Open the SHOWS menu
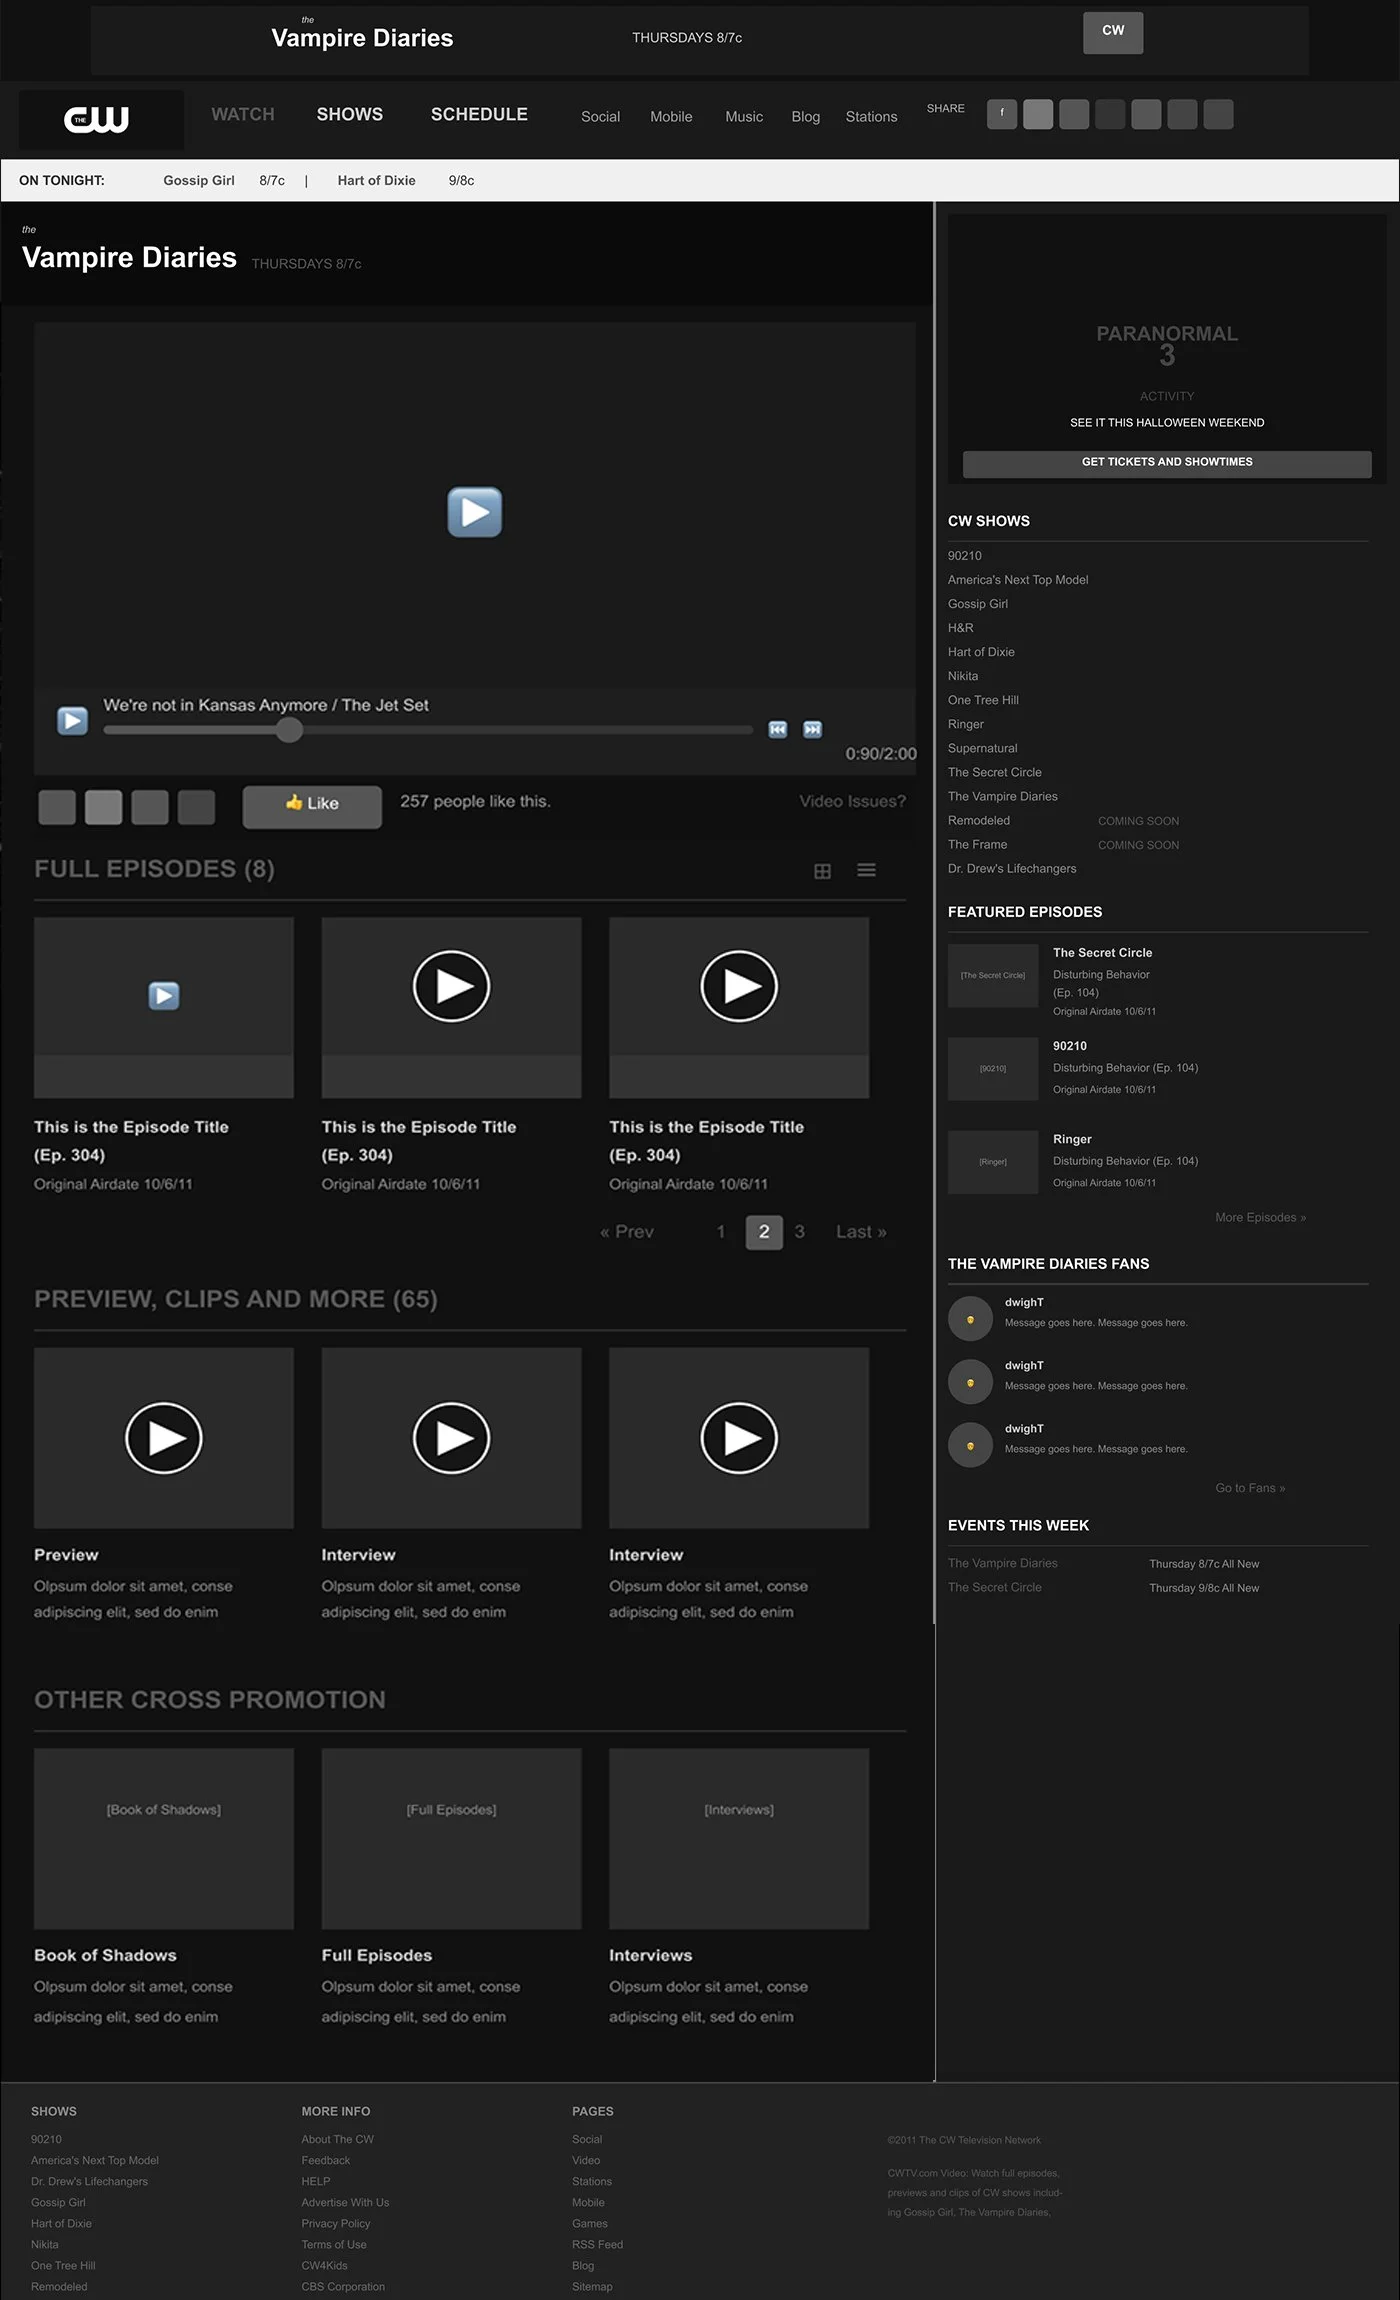This screenshot has width=1400, height=2300. tap(350, 114)
